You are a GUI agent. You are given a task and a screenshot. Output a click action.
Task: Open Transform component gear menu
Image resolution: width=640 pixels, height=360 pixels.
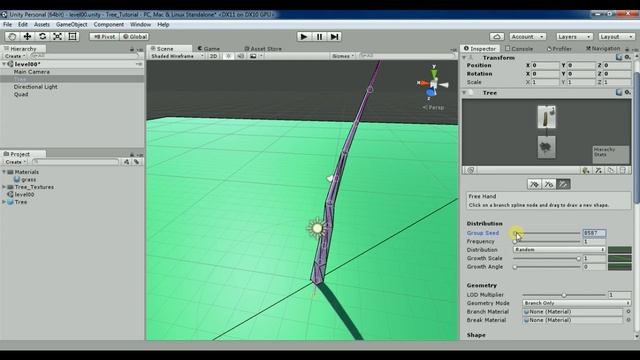(628, 58)
